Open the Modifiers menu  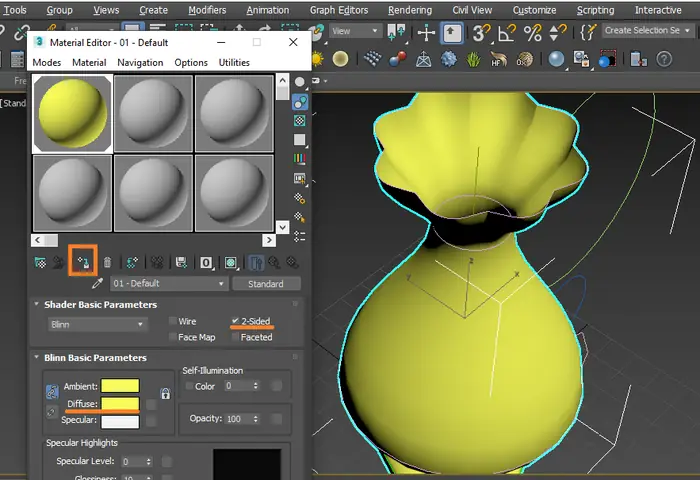tap(207, 10)
